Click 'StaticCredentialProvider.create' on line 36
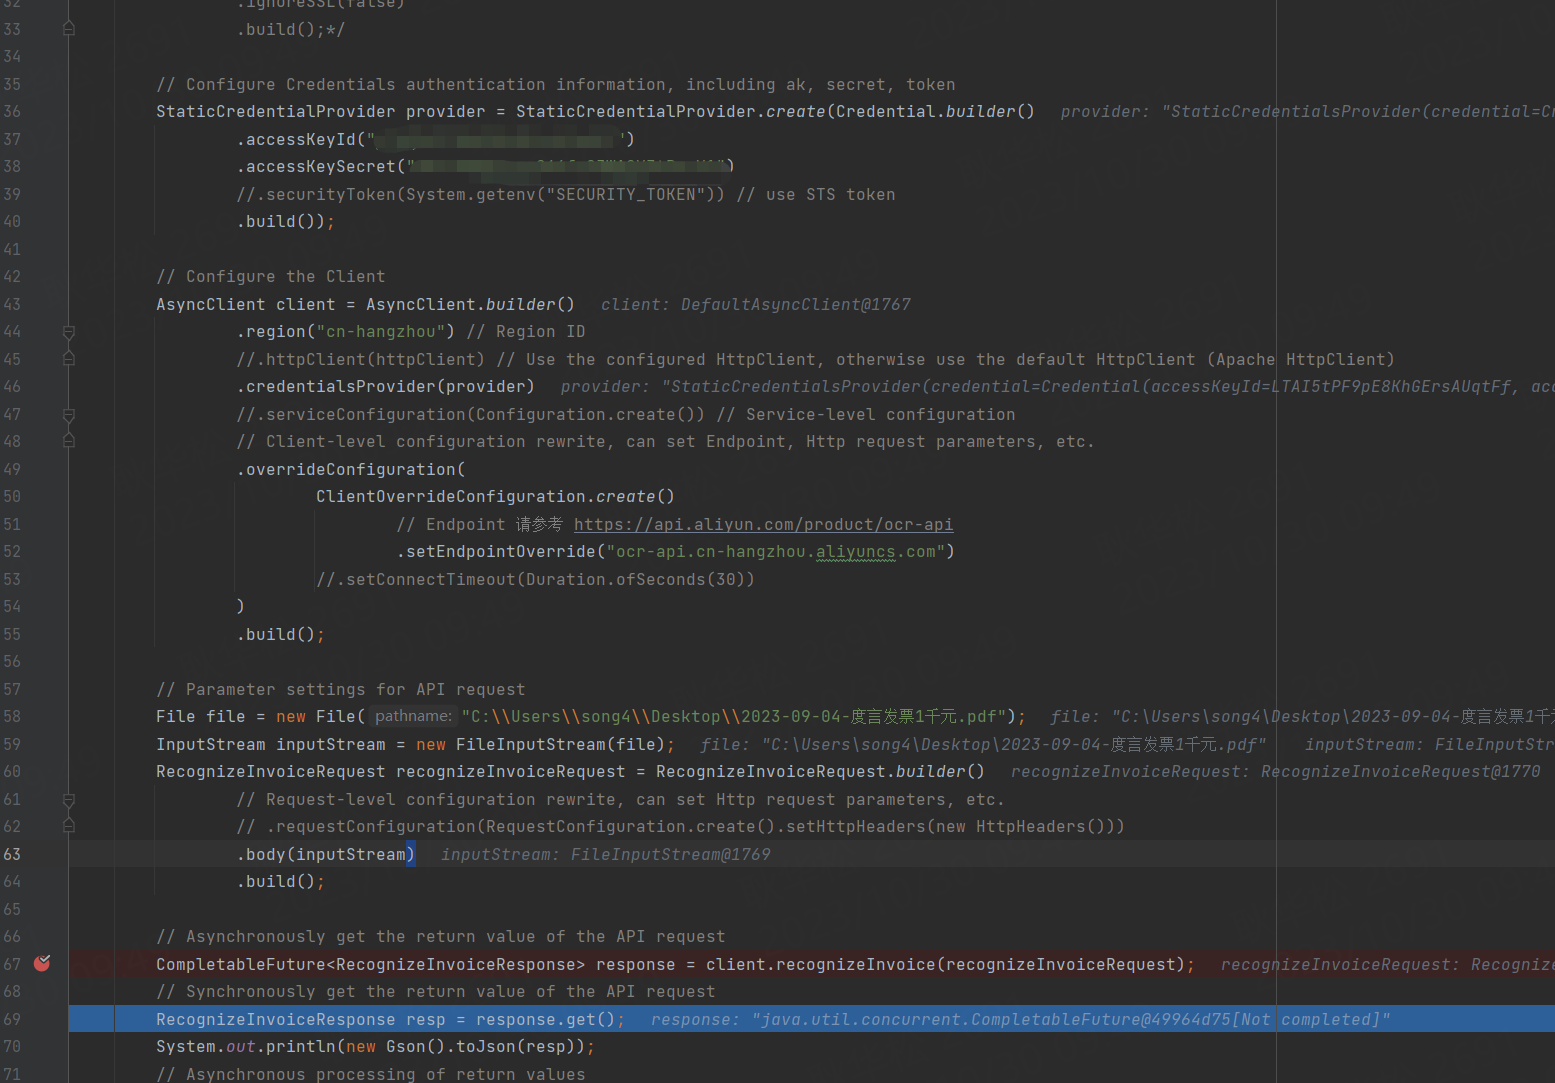 tap(671, 111)
